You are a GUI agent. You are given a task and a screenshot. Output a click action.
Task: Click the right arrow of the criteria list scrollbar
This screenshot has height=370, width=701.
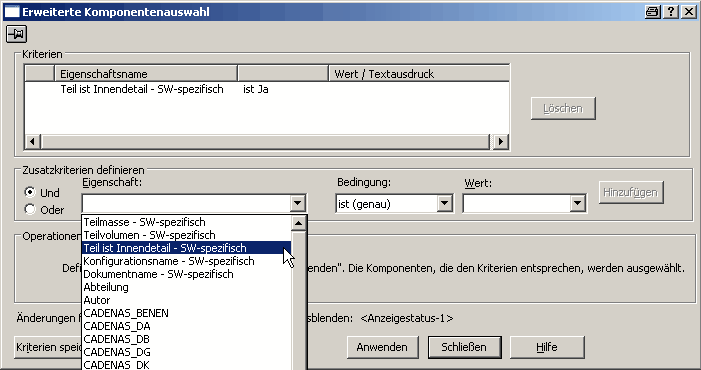500,142
